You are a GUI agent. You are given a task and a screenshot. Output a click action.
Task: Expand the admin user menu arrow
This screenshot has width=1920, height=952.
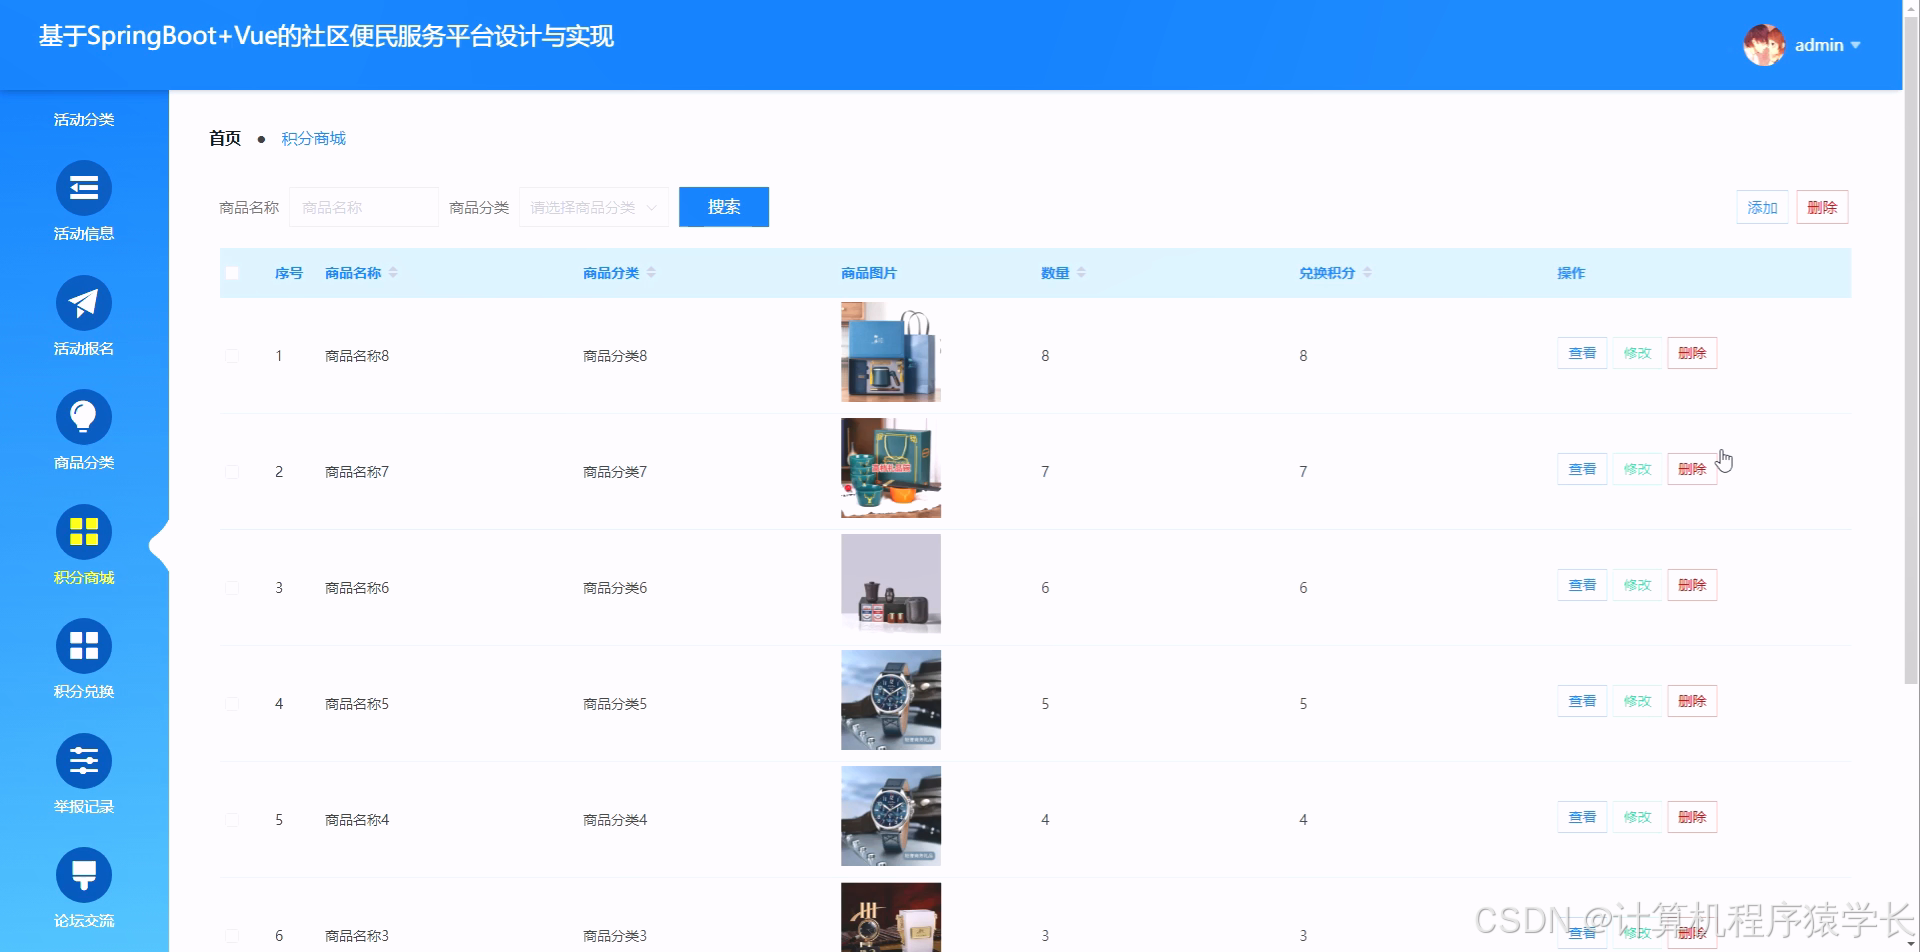pyautogui.click(x=1855, y=45)
